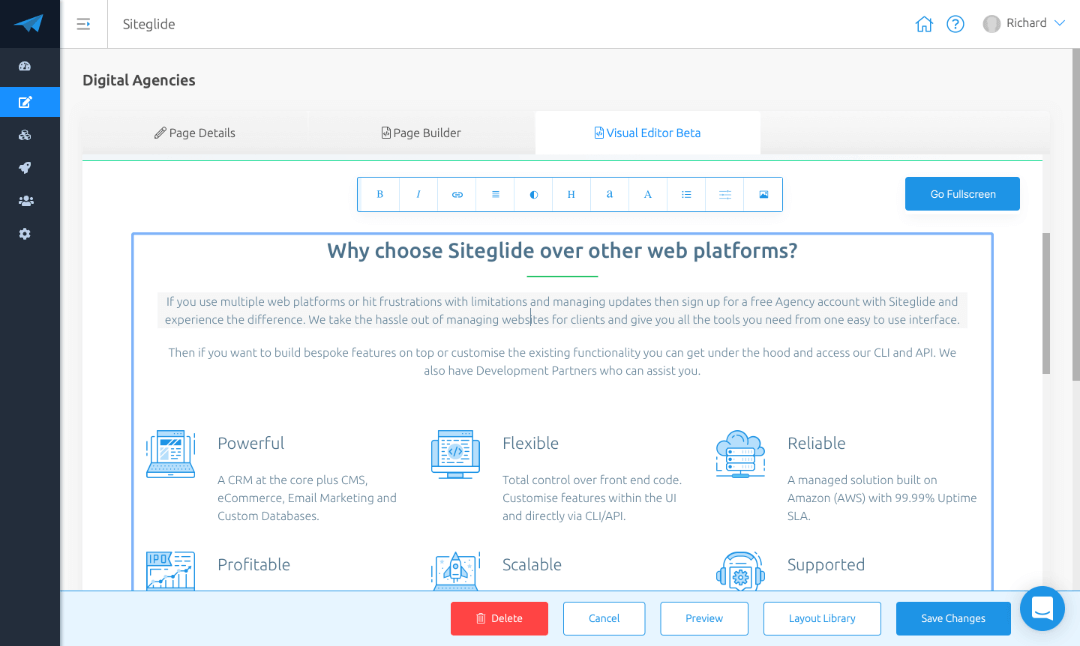Open the rocket sidebar icon

[x=25, y=168]
